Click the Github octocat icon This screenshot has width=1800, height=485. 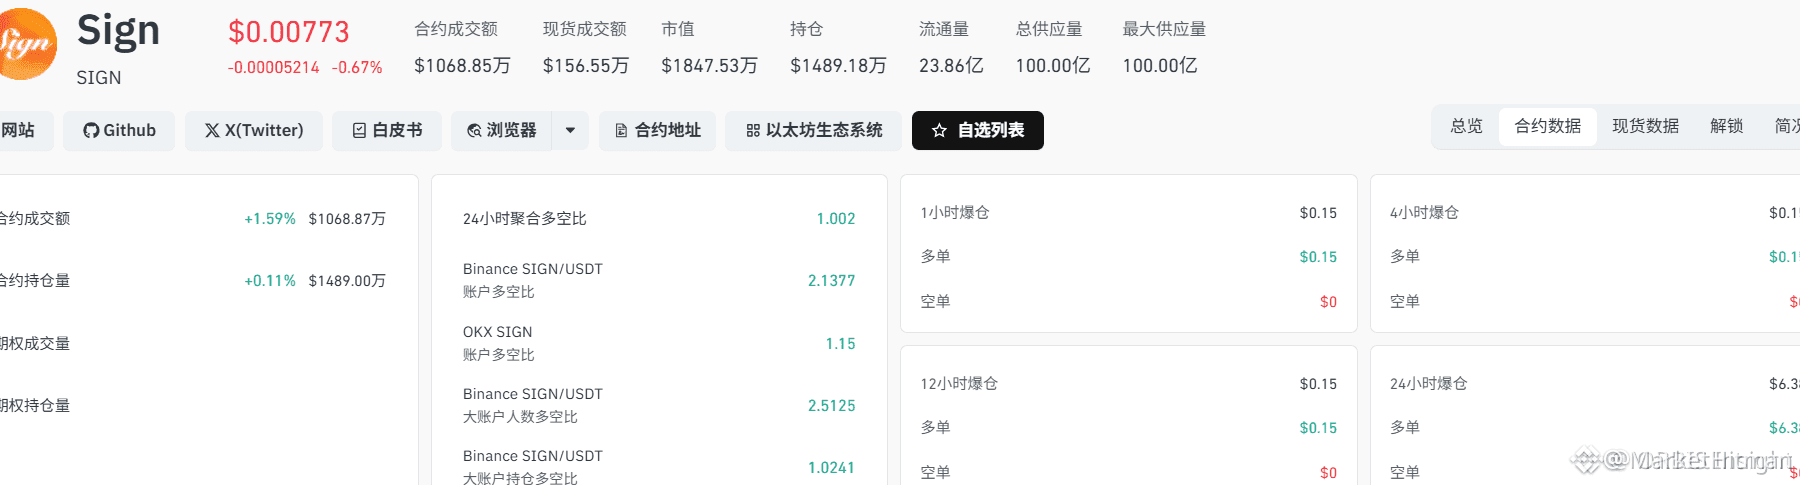click(91, 131)
